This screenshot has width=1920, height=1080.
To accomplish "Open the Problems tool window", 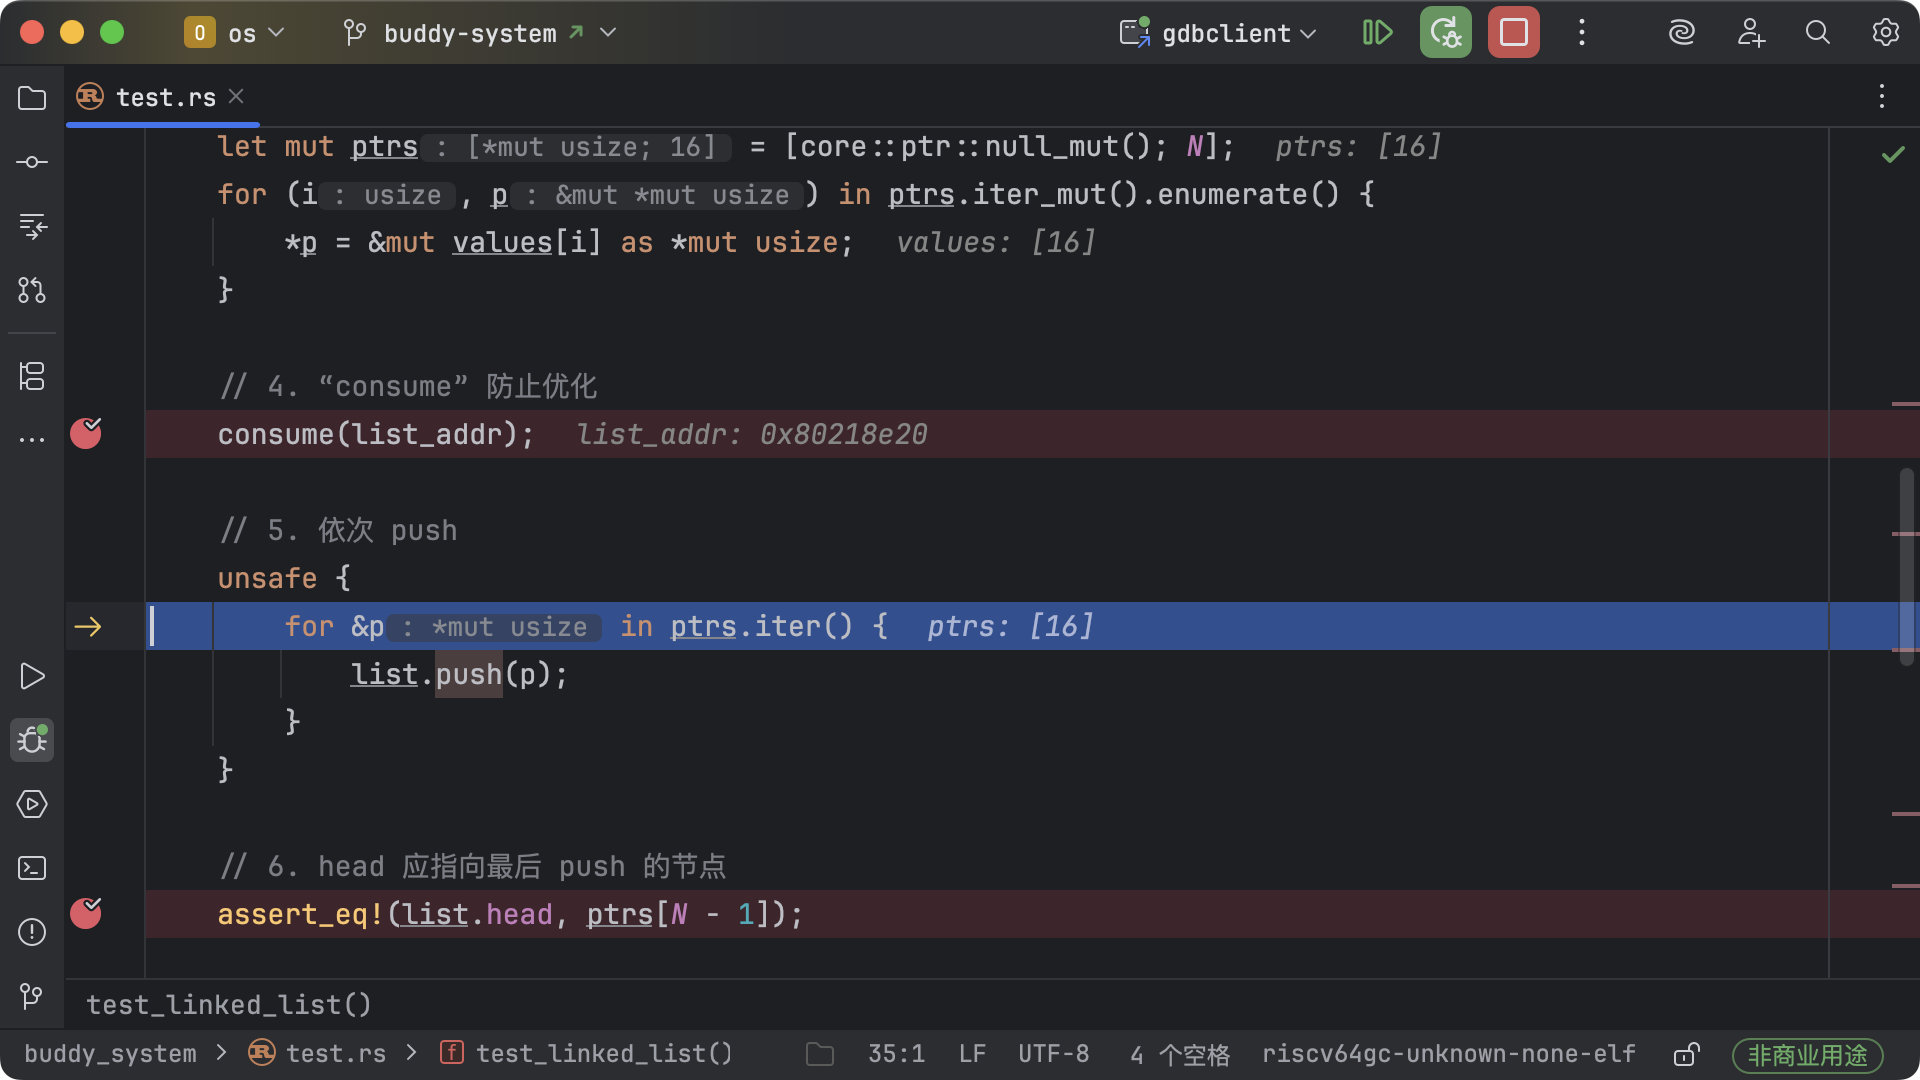I will click(32, 932).
